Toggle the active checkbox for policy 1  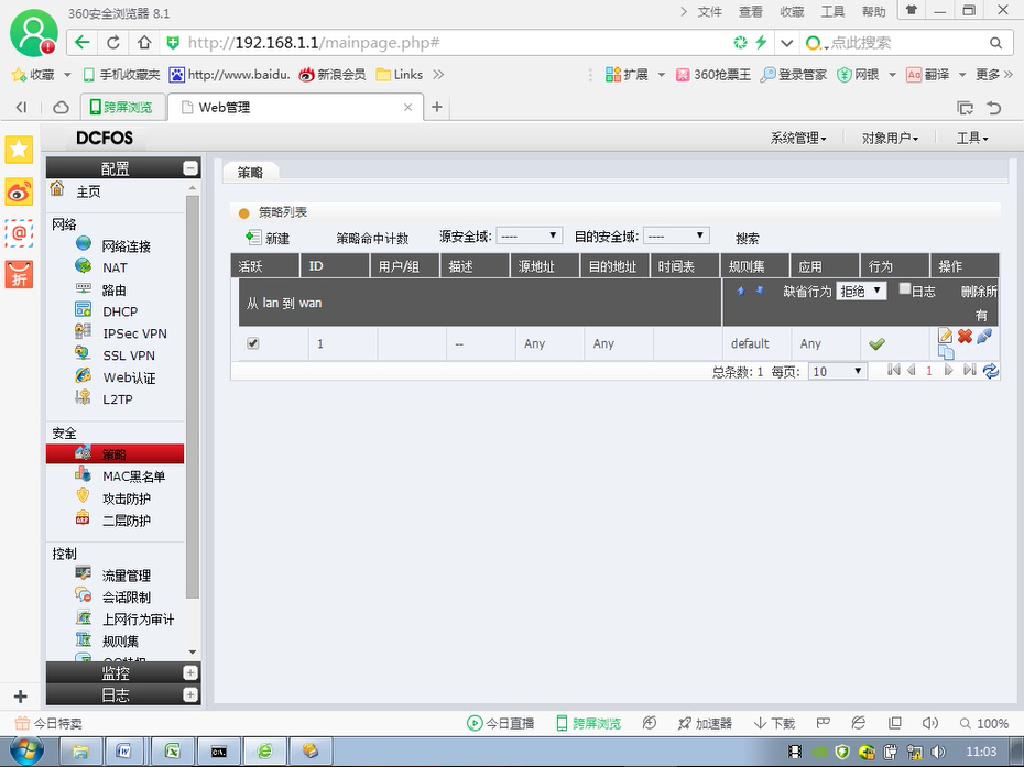[253, 344]
